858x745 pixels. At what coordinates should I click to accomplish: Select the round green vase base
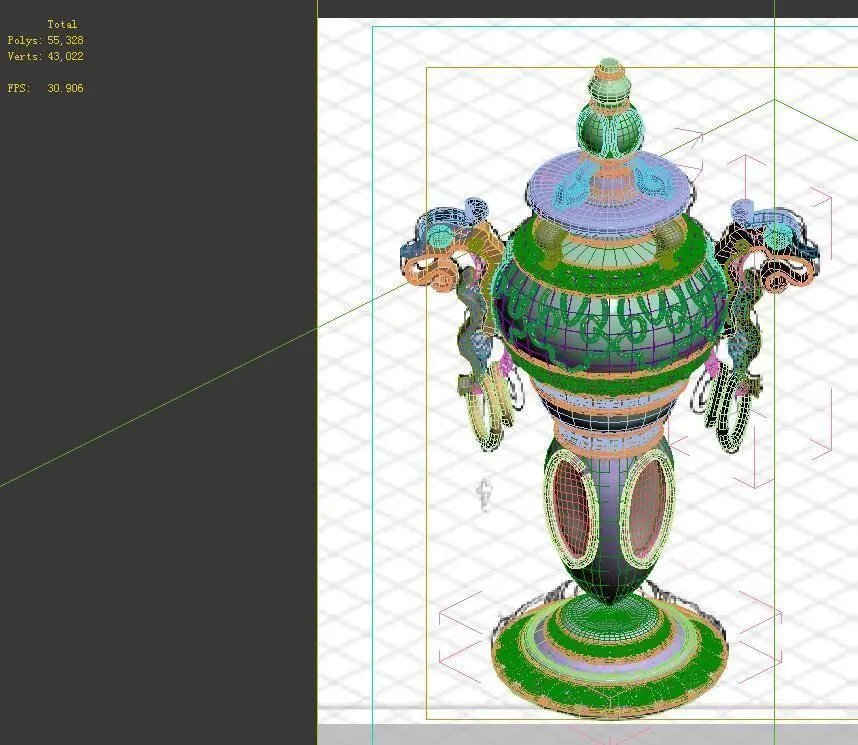coord(610,657)
